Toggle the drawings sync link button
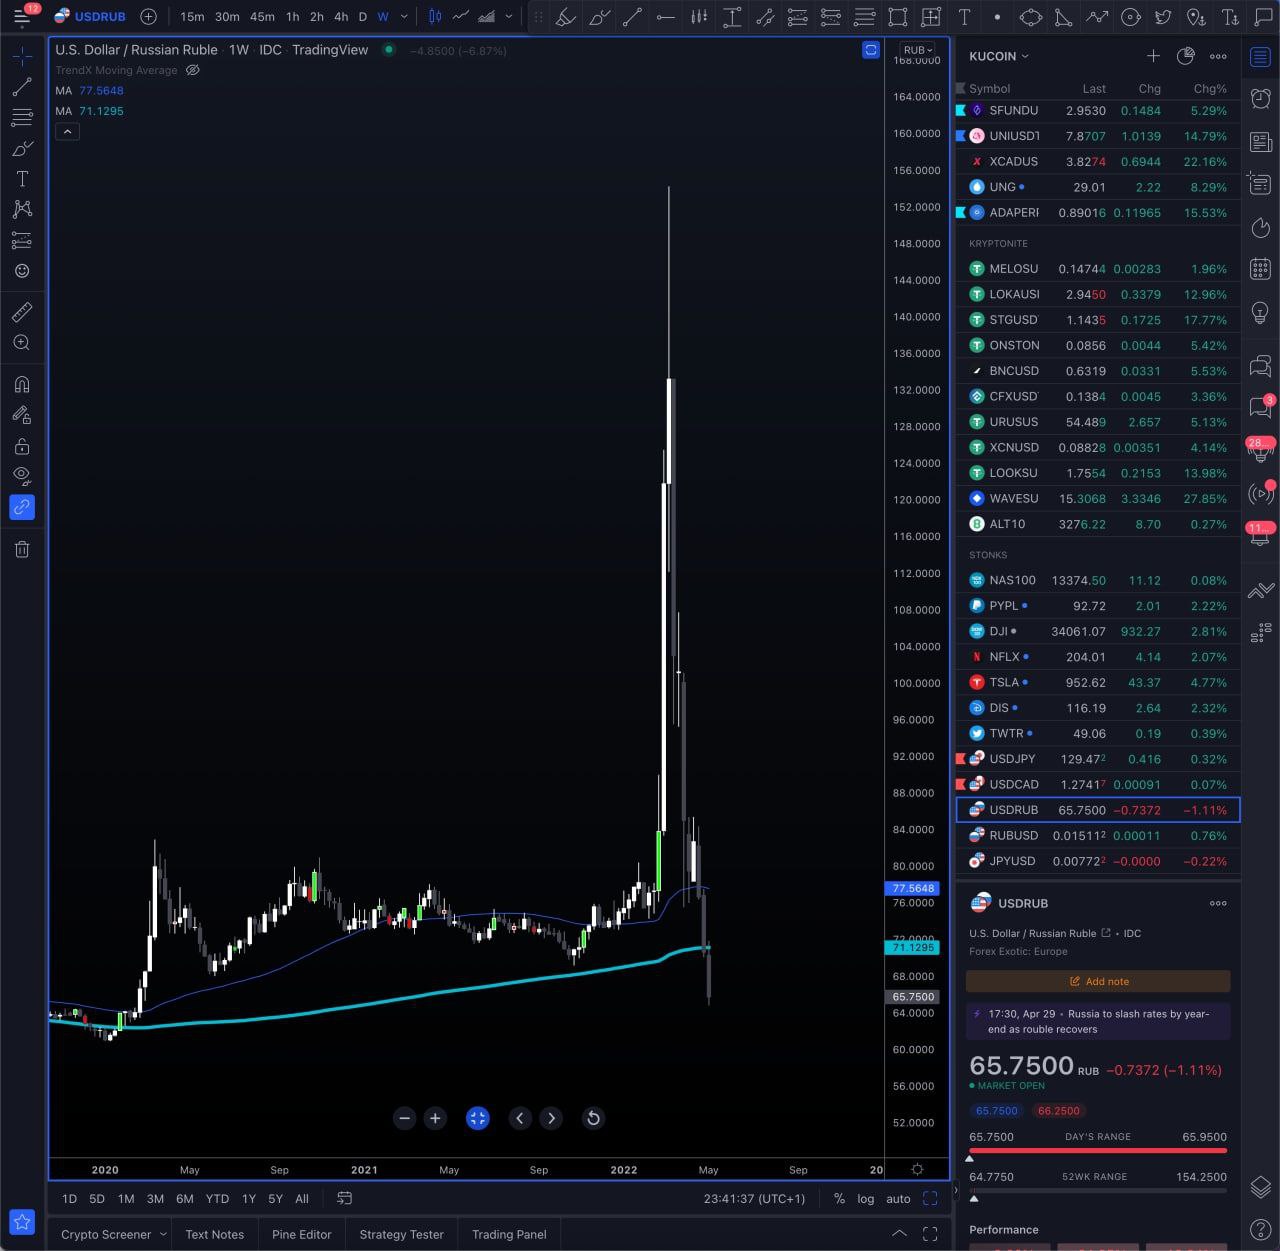The image size is (1280, 1251). 22,507
